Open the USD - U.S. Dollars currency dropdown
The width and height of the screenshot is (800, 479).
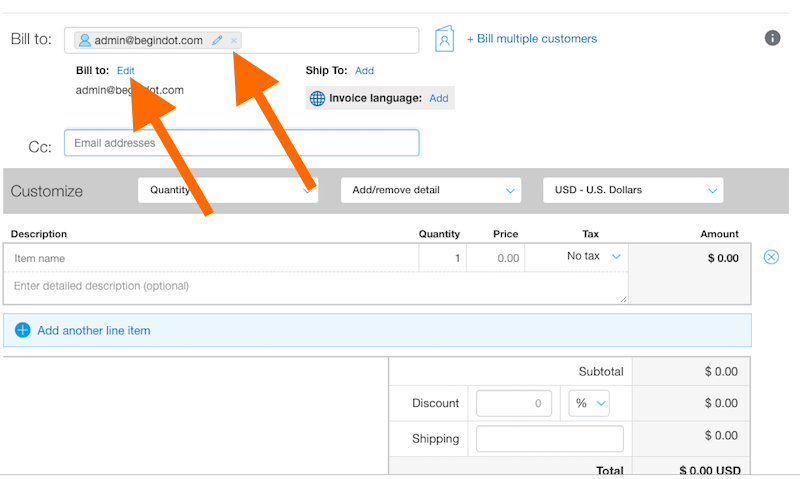point(633,190)
